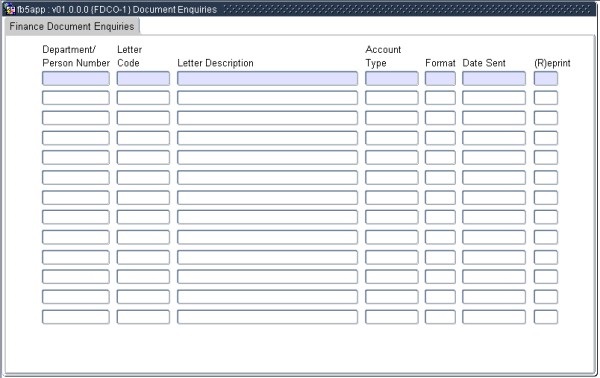
Task: Click the last-row (R)eprint field
Action: (x=546, y=317)
